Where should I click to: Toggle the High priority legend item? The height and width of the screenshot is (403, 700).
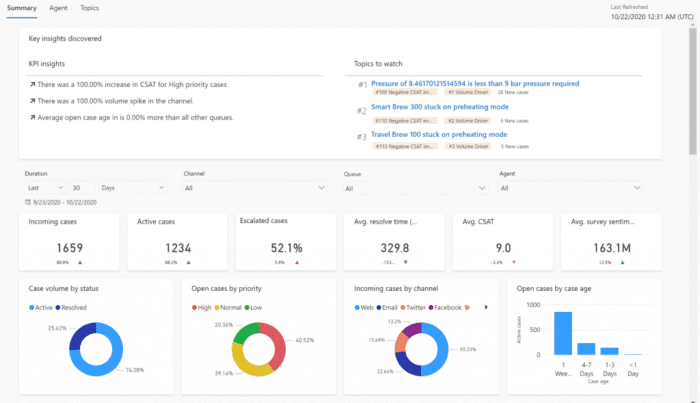coord(204,307)
